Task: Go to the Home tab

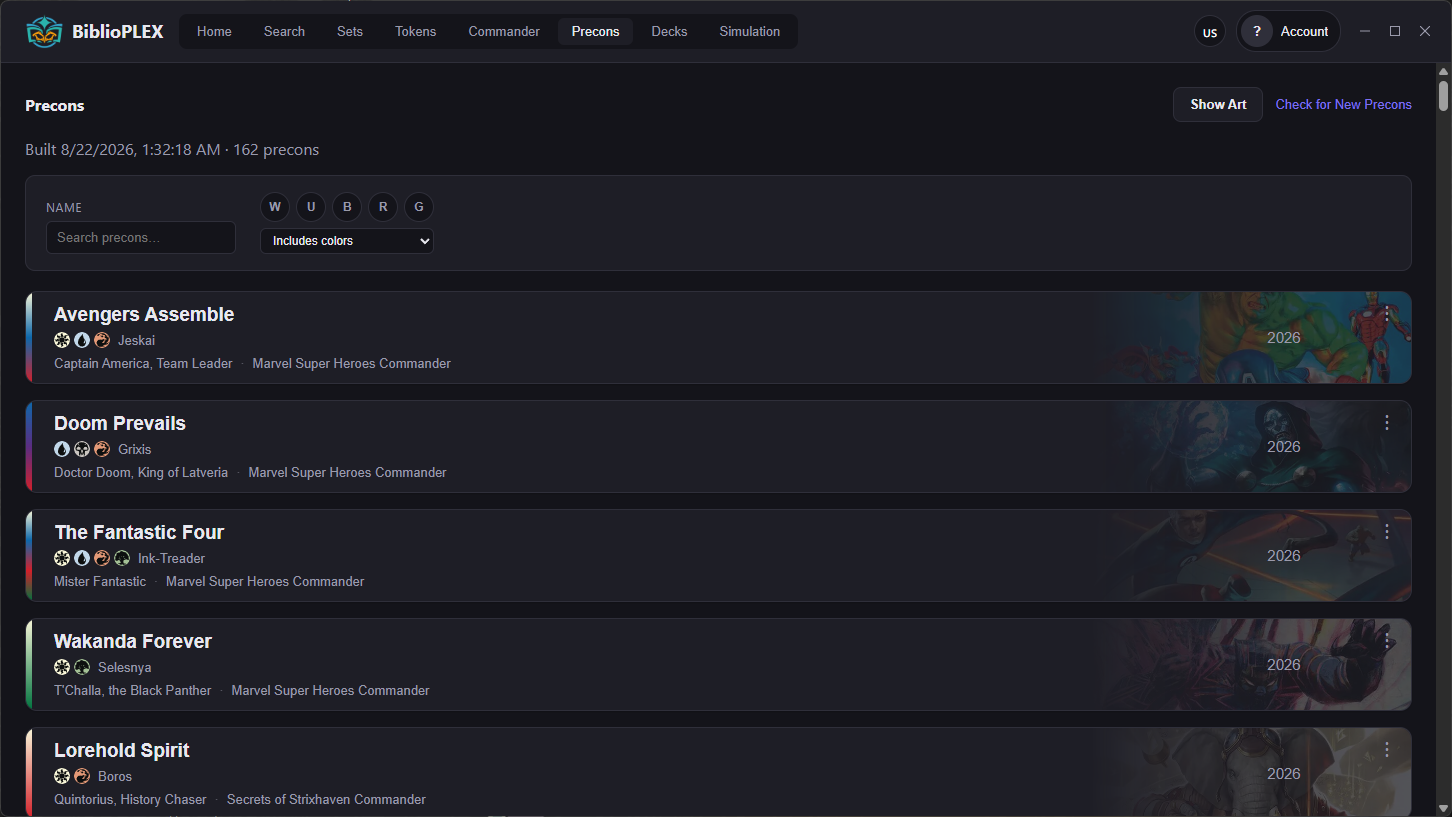Action: pyautogui.click(x=214, y=31)
